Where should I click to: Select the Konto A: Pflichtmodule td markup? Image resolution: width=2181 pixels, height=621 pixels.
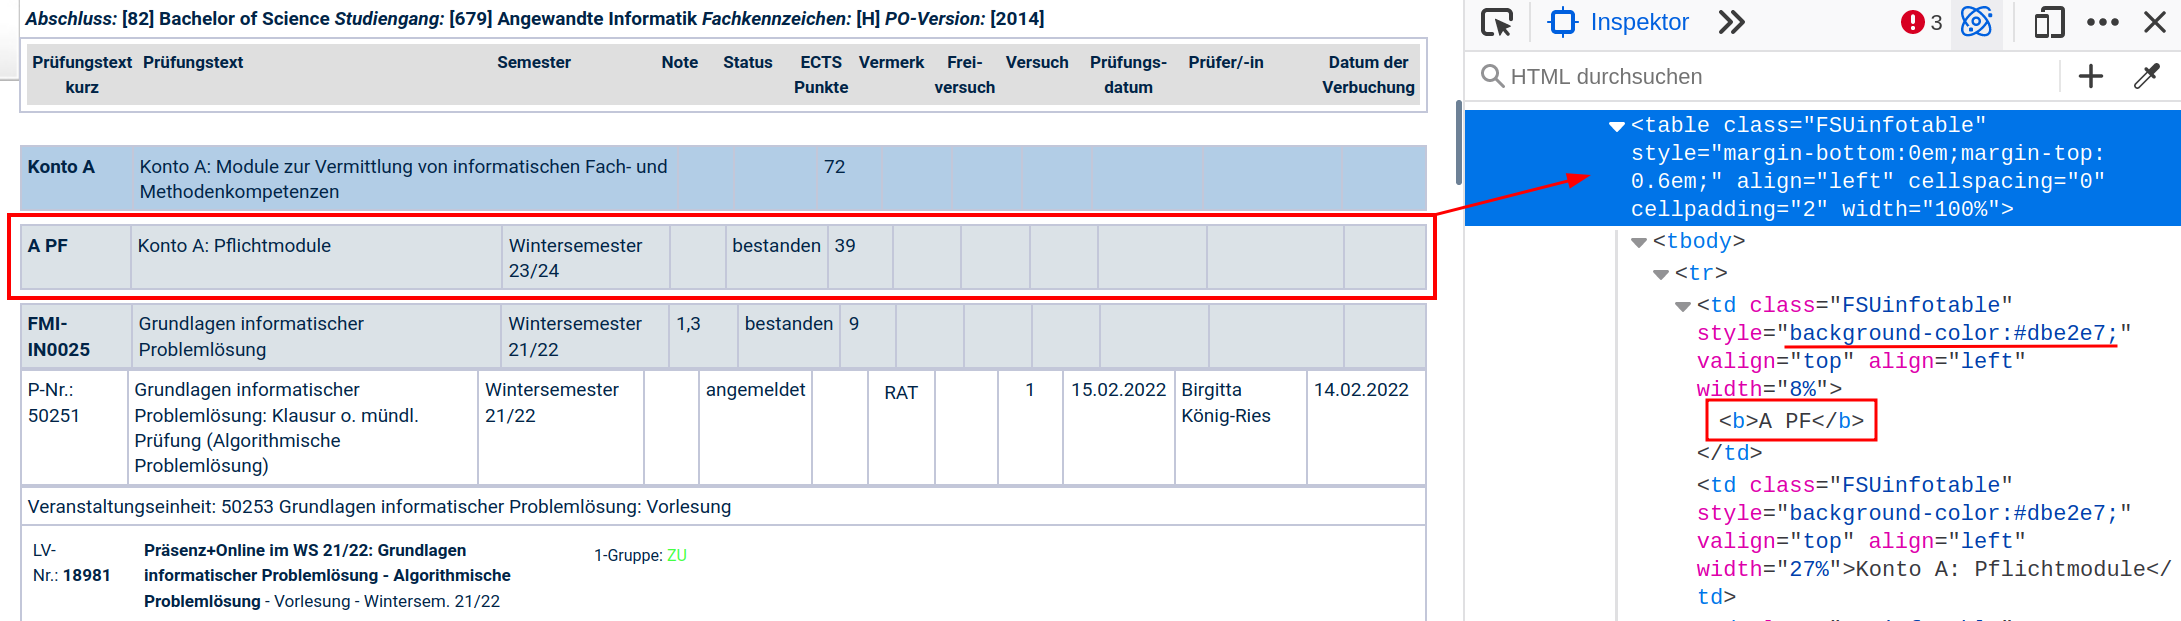(1935, 541)
